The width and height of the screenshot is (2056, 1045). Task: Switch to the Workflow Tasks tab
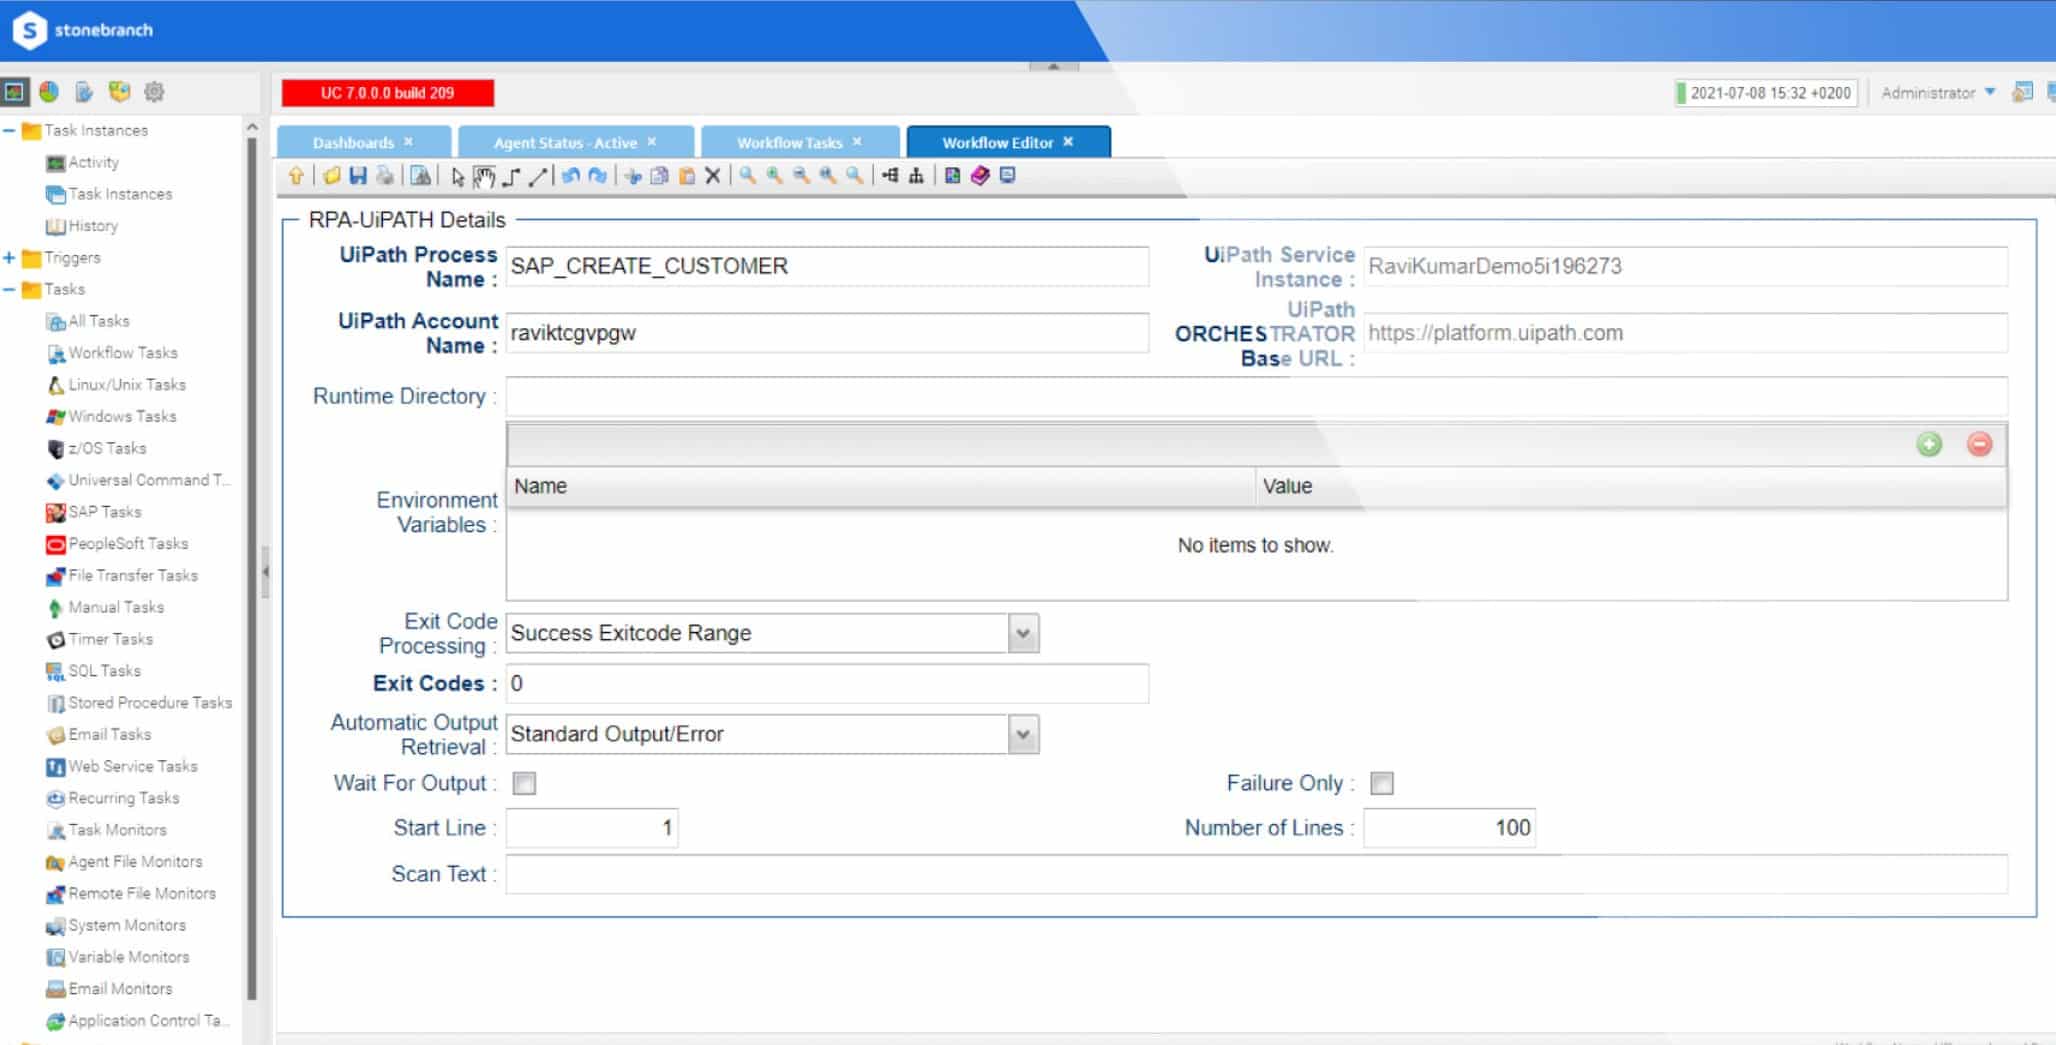790,143
